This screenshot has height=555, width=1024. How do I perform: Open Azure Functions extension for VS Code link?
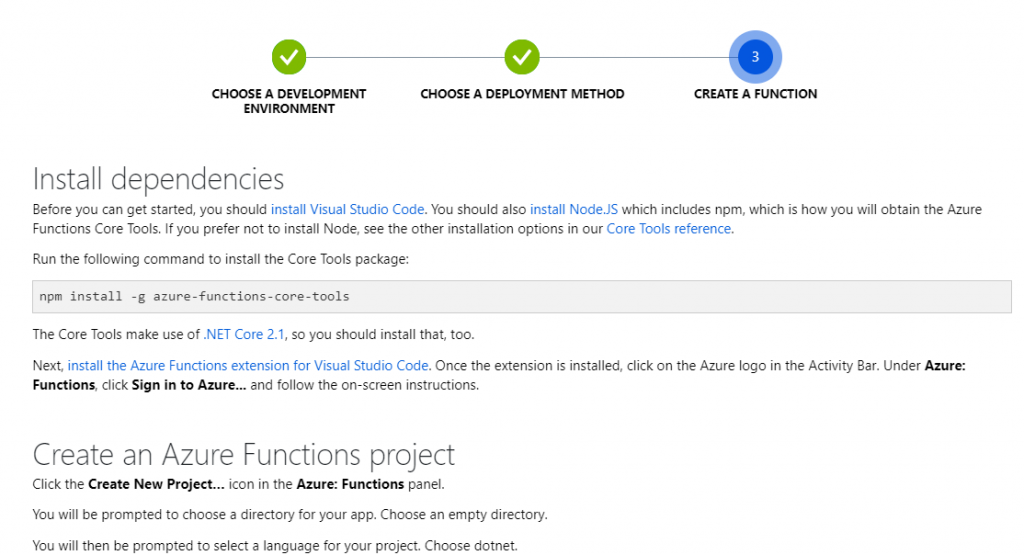tap(248, 366)
